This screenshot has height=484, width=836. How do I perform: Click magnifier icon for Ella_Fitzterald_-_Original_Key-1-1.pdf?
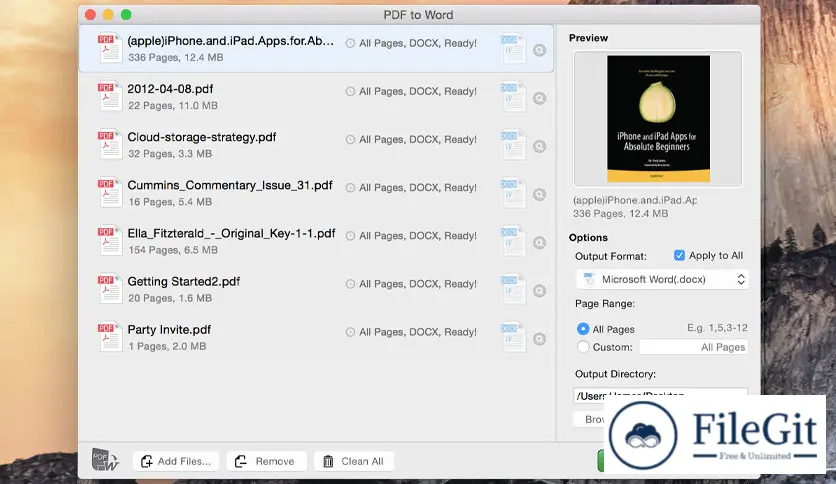[x=540, y=243]
